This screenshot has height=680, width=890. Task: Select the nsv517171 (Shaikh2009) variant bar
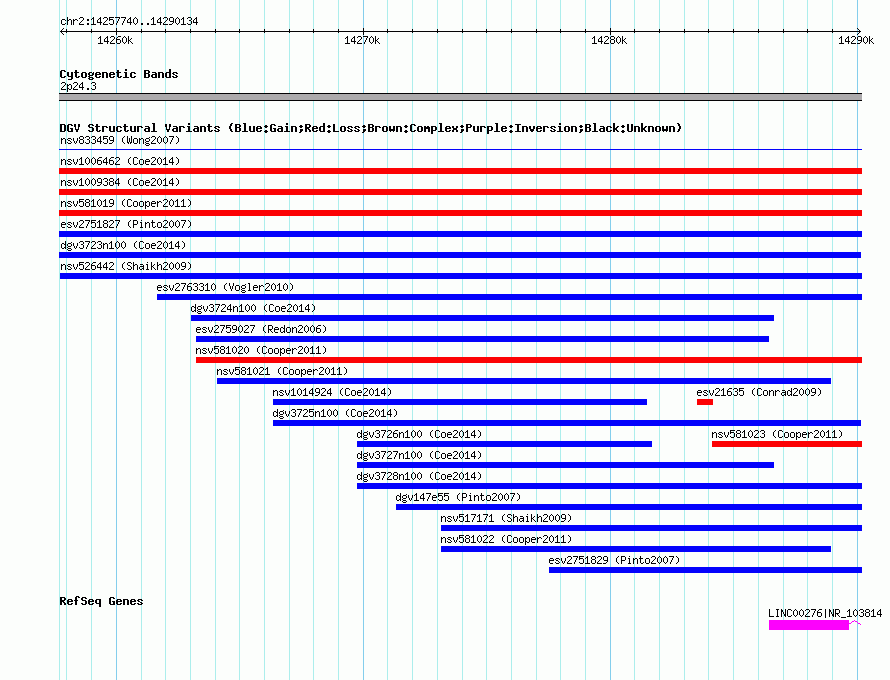pyautogui.click(x=652, y=528)
